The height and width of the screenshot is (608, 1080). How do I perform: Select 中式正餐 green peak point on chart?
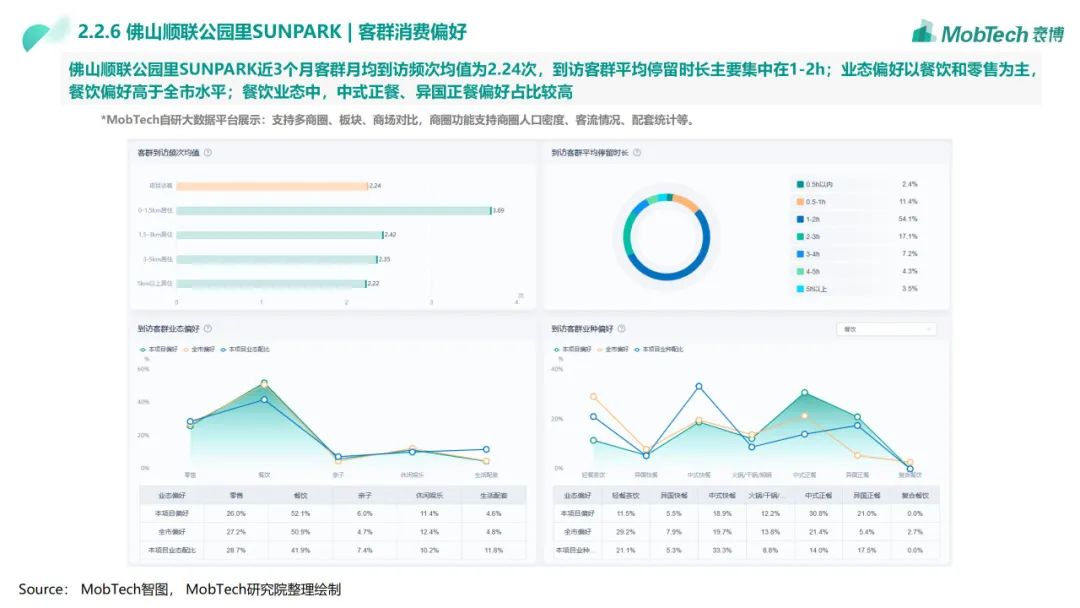(804, 393)
